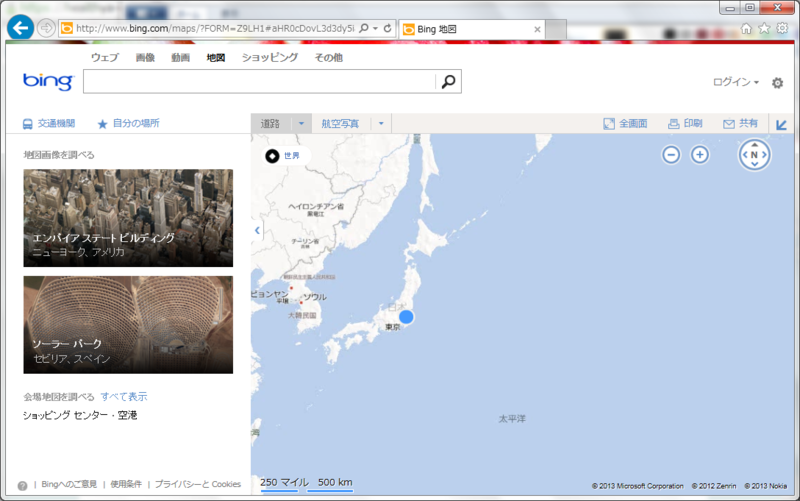Open the ログイン dropdown
This screenshot has height=501, width=800.
[x=736, y=82]
